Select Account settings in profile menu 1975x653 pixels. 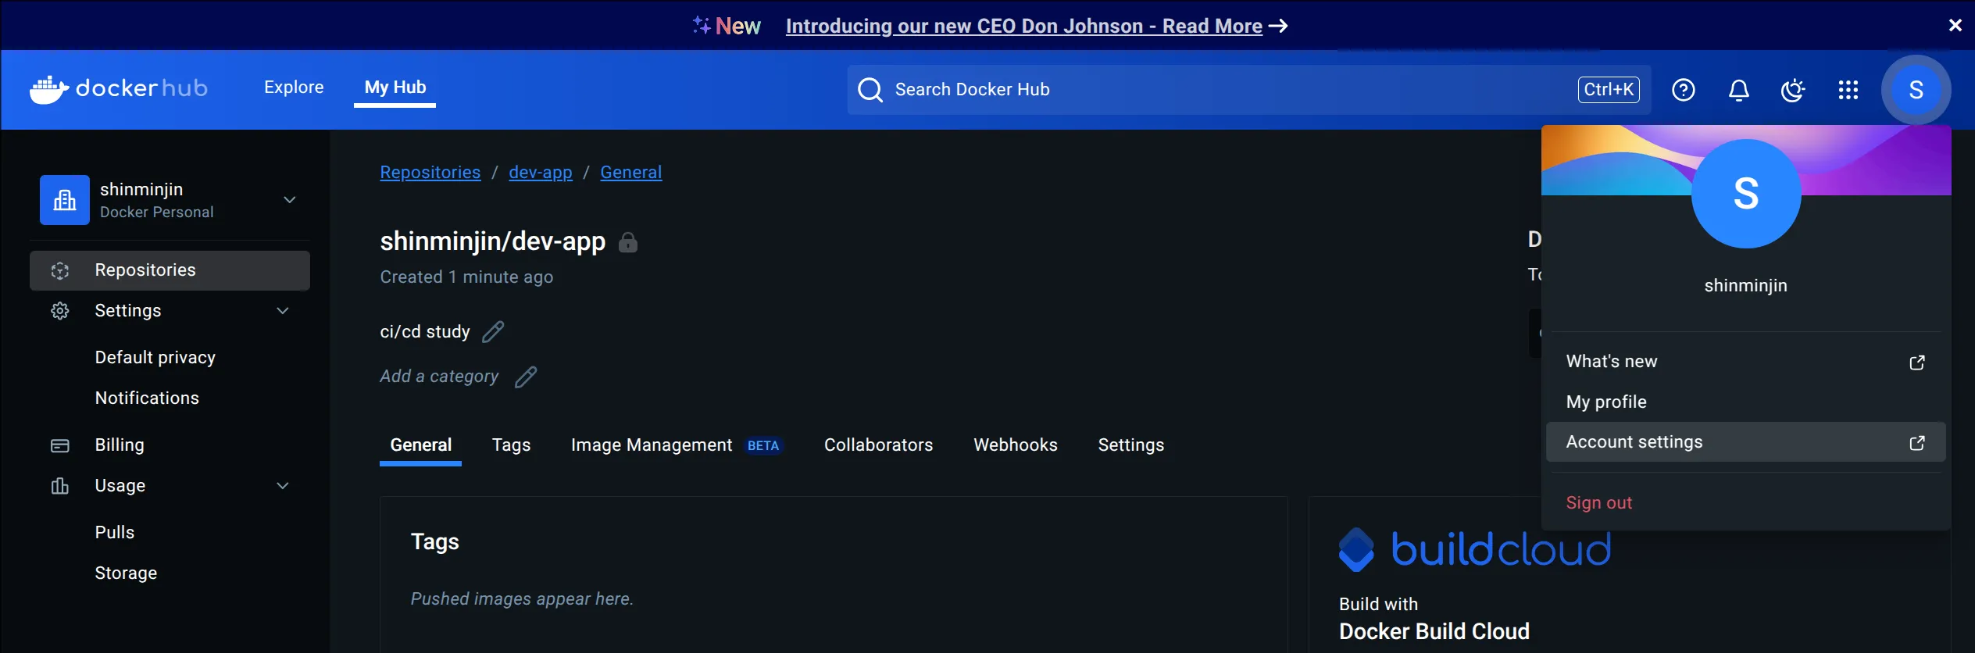[1745, 442]
